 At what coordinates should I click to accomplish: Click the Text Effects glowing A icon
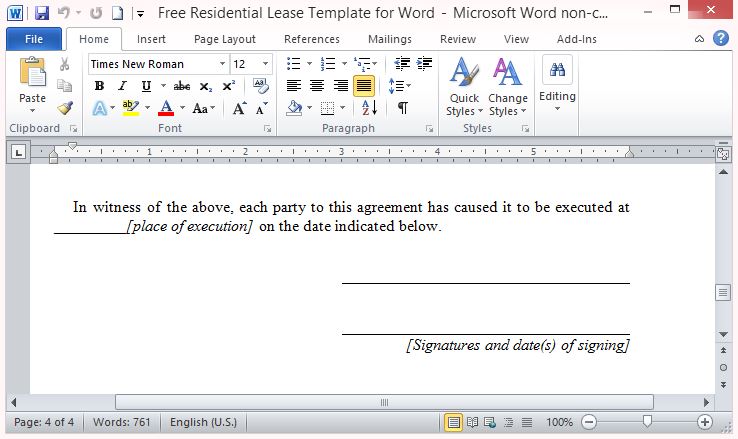tap(99, 108)
